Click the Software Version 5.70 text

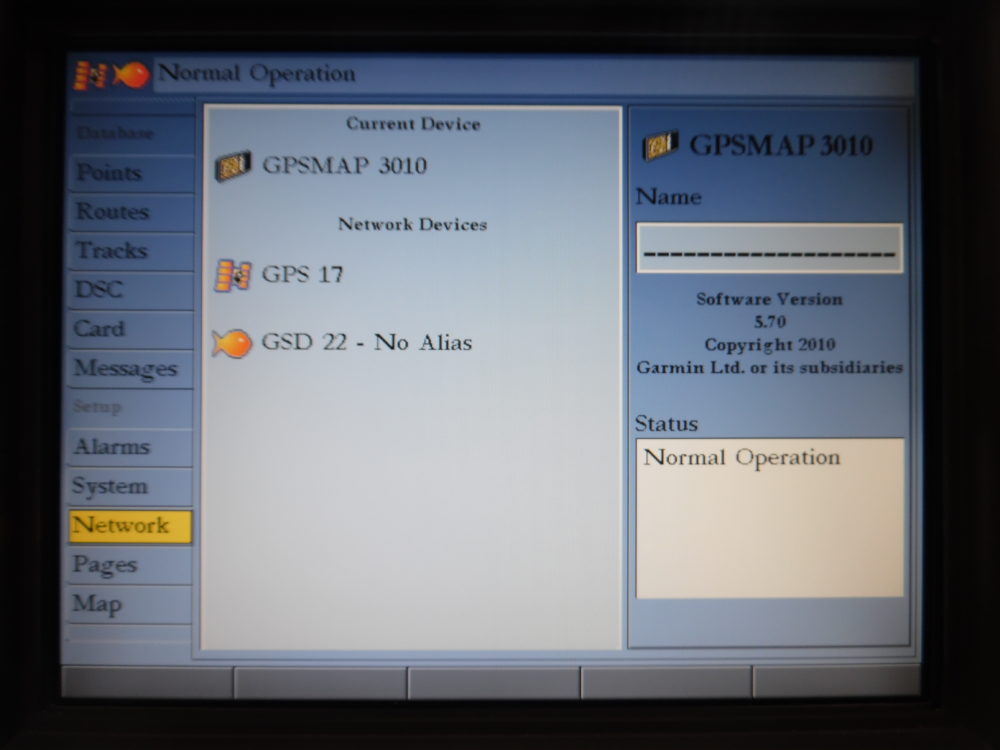[770, 311]
